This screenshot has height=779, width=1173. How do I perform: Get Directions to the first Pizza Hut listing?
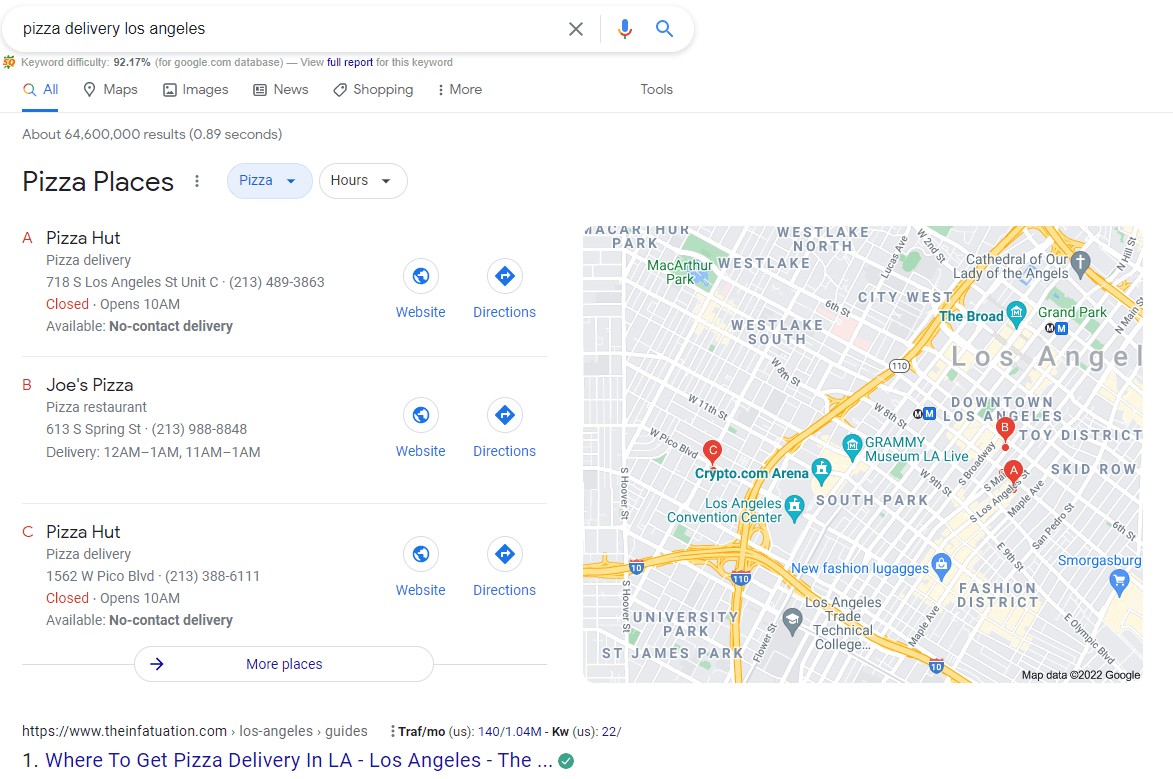click(x=504, y=275)
